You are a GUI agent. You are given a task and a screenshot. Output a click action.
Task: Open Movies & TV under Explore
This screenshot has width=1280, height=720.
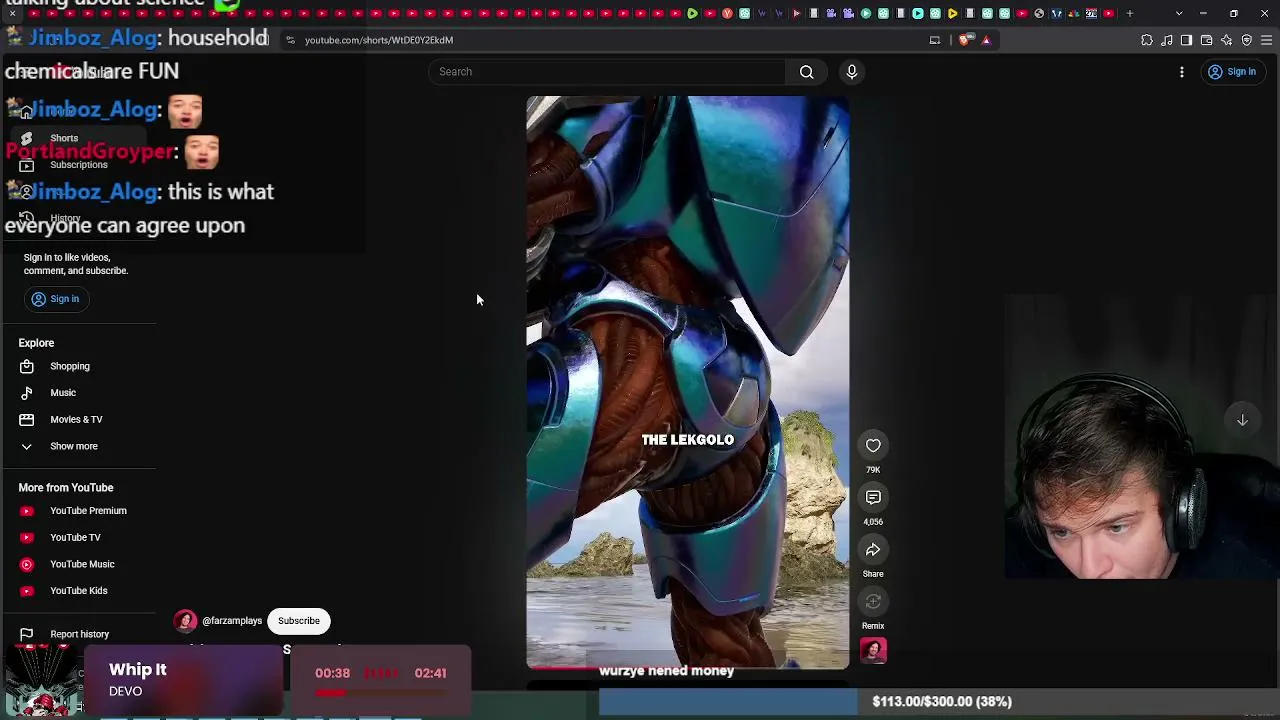click(76, 420)
